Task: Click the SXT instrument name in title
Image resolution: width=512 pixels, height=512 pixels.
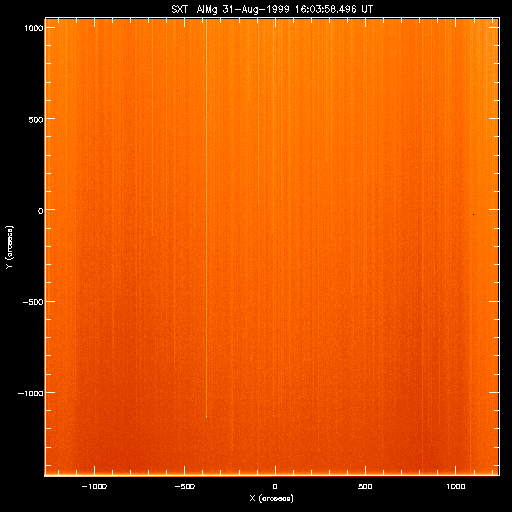Action: coord(180,9)
